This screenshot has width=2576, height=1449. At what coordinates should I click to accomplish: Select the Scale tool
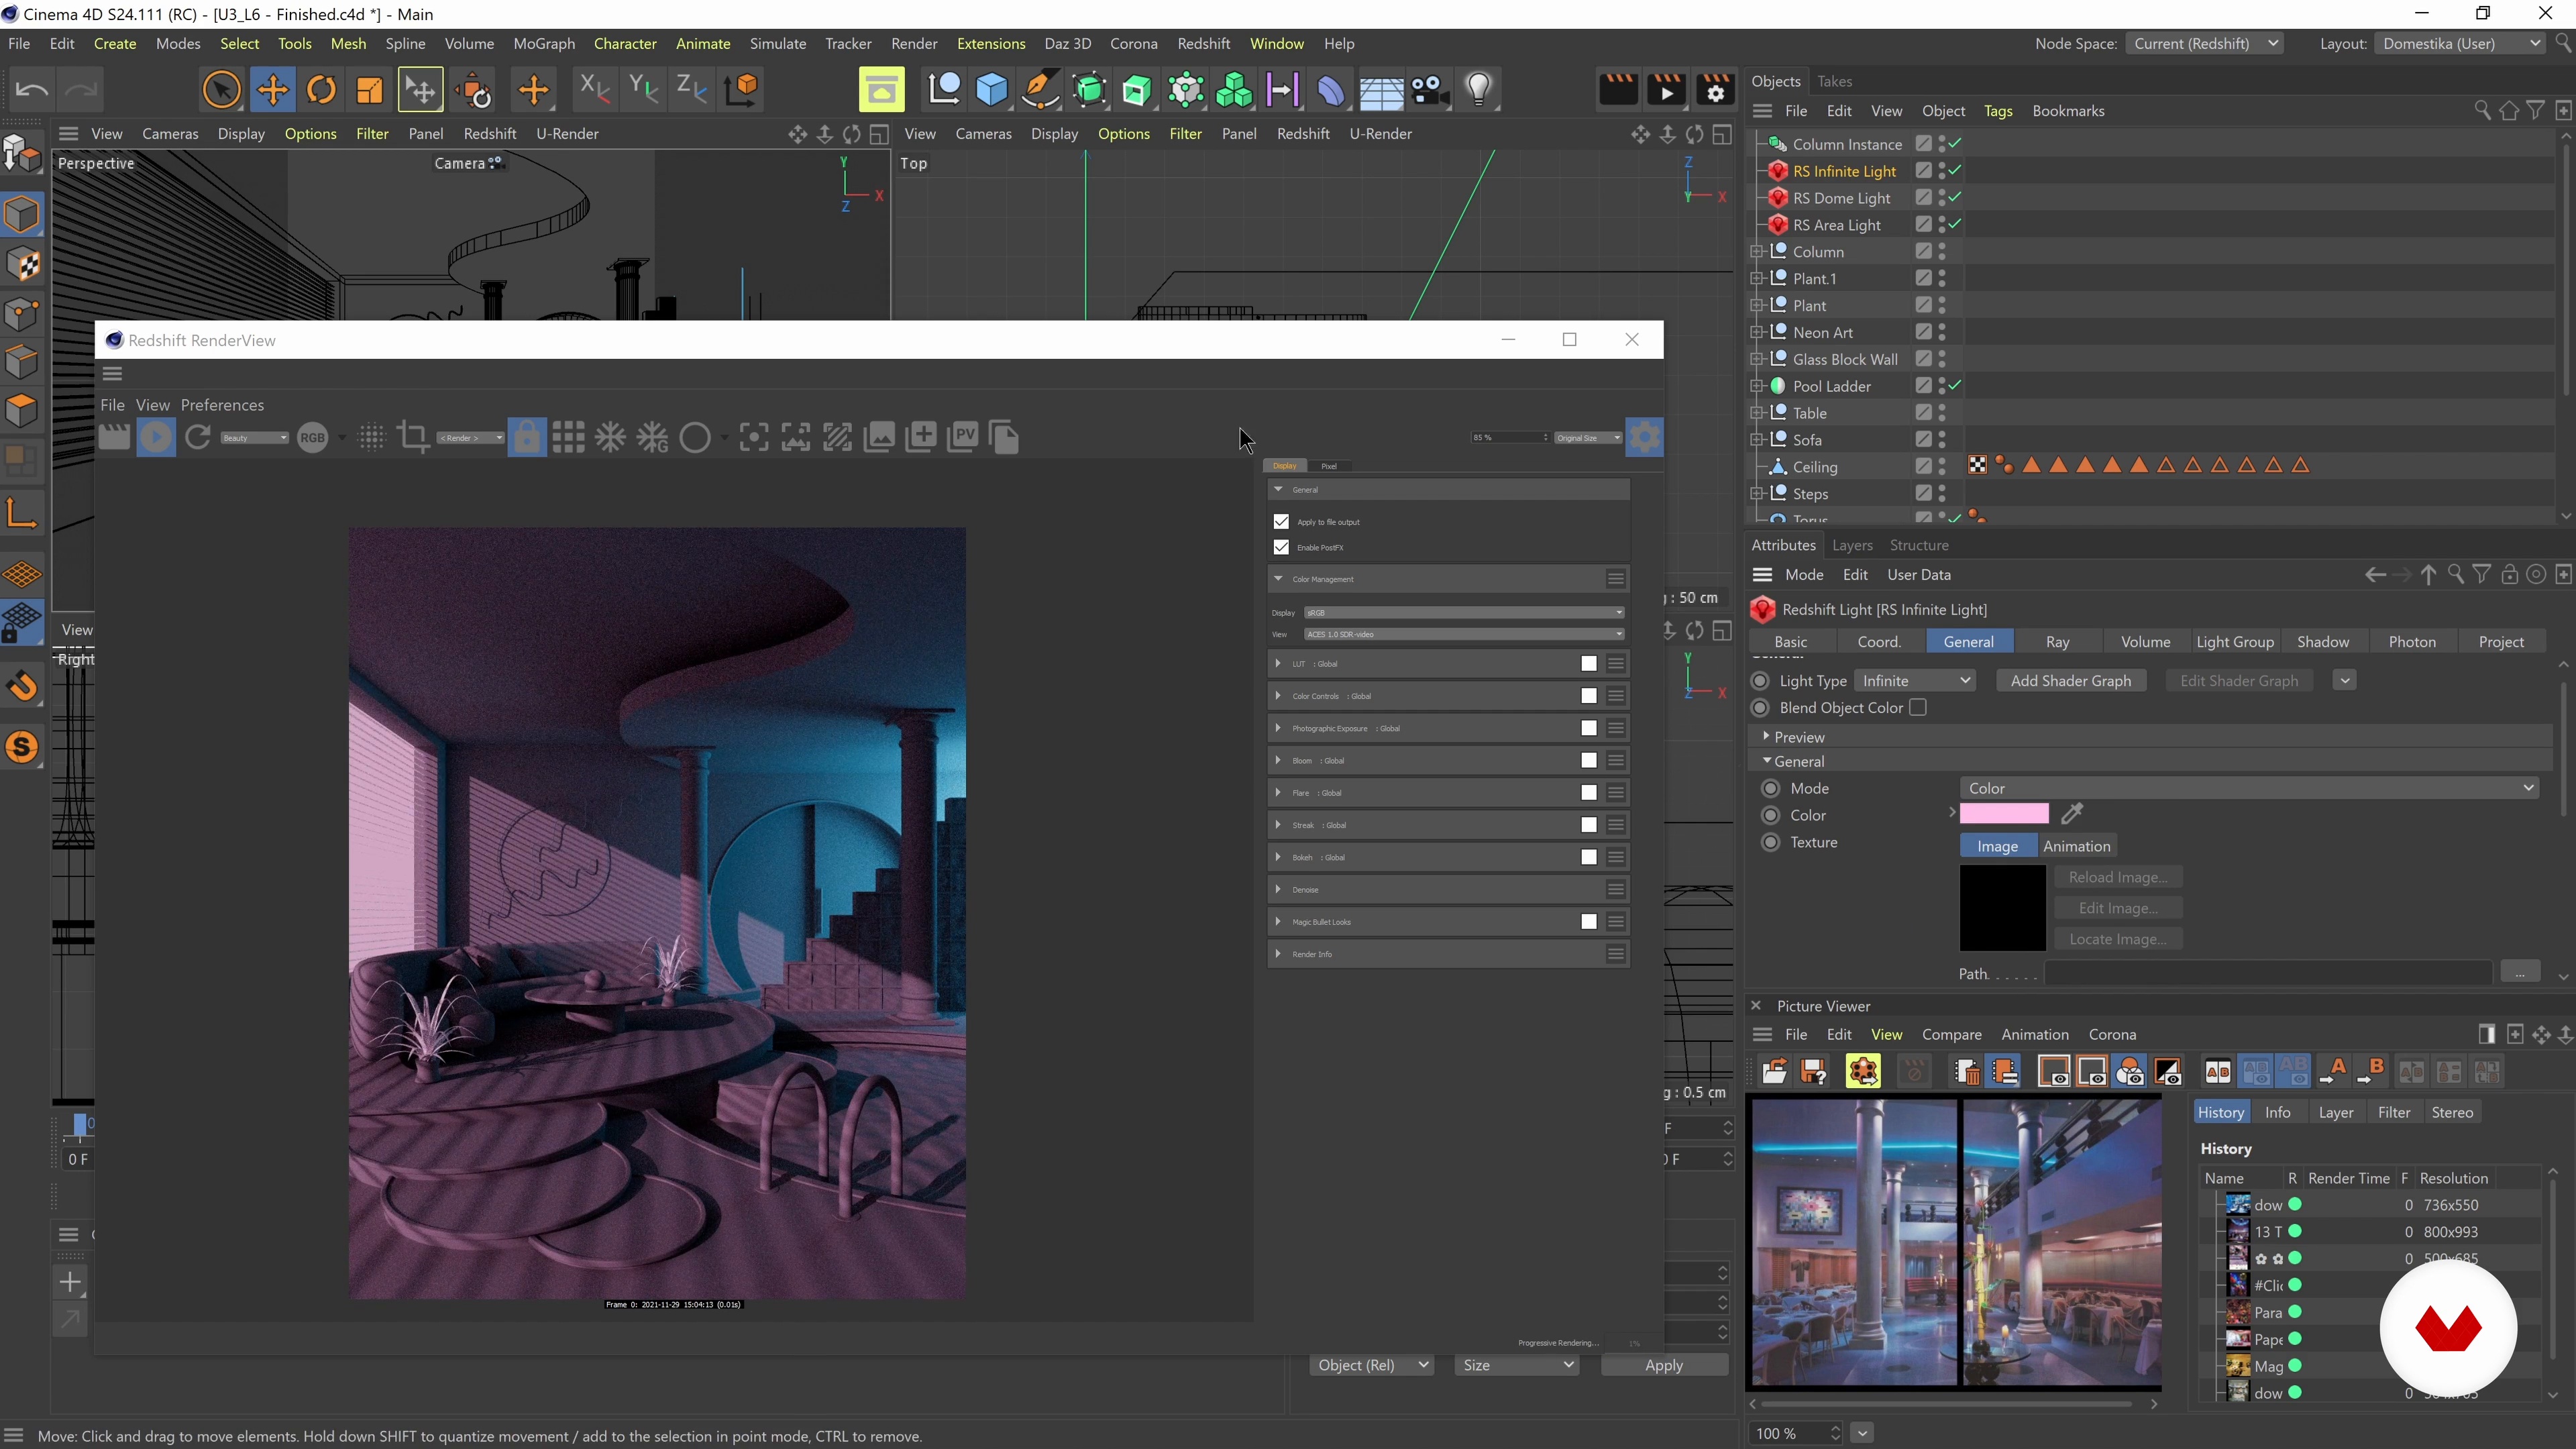370,90
